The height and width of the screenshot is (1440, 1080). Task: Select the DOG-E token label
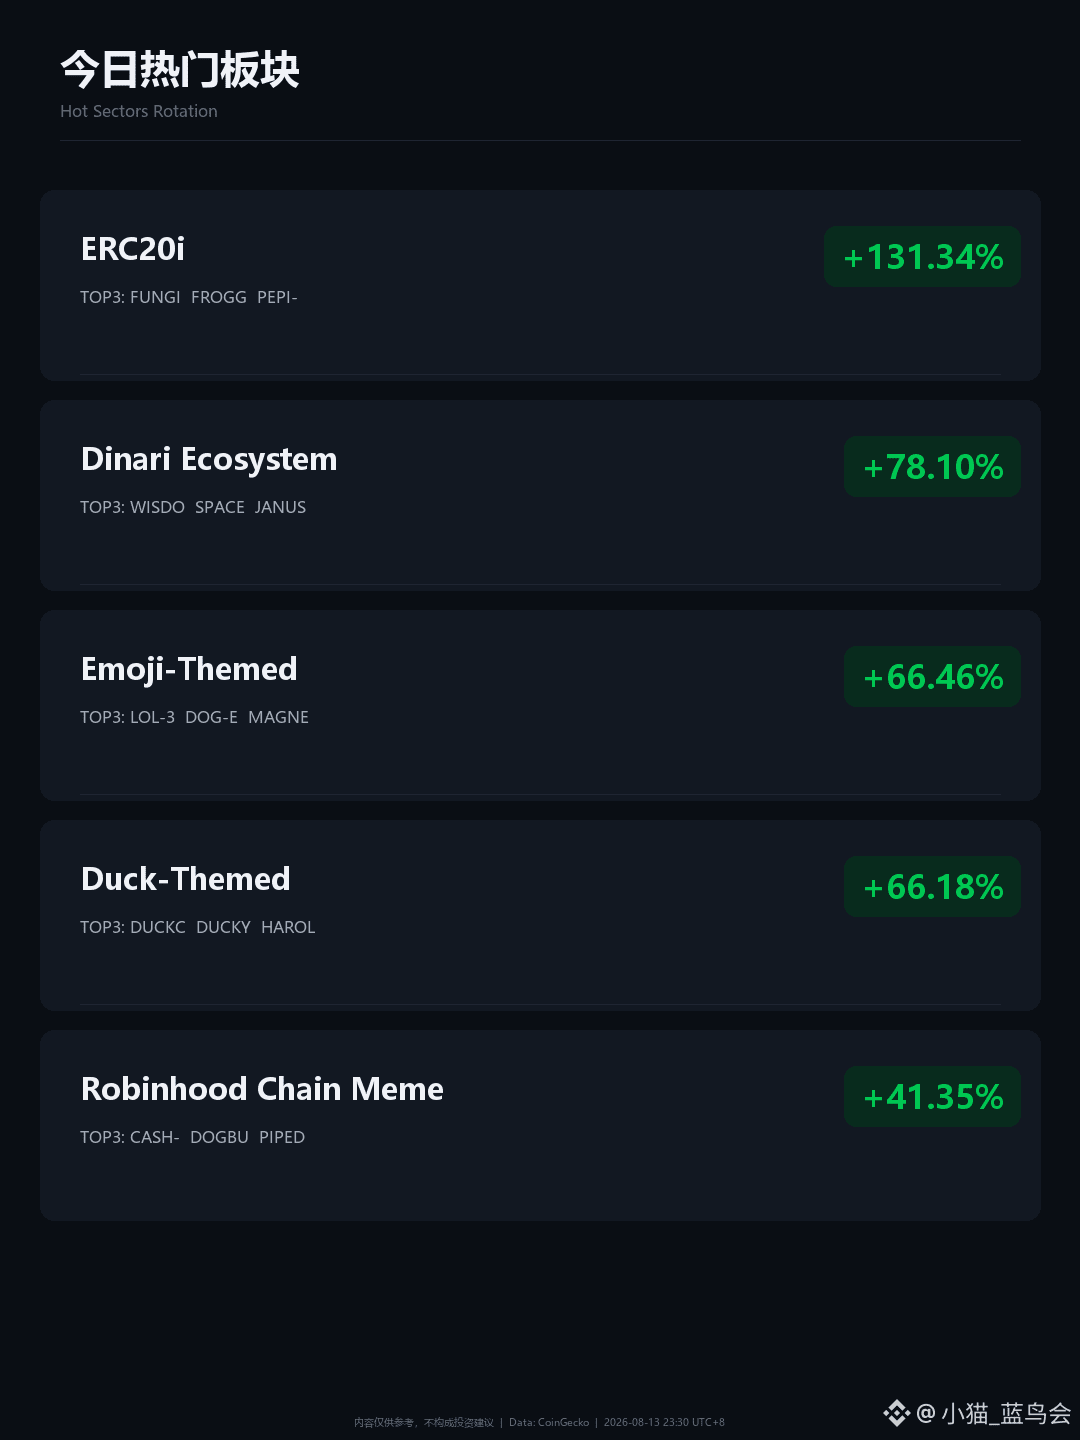pyautogui.click(x=211, y=717)
